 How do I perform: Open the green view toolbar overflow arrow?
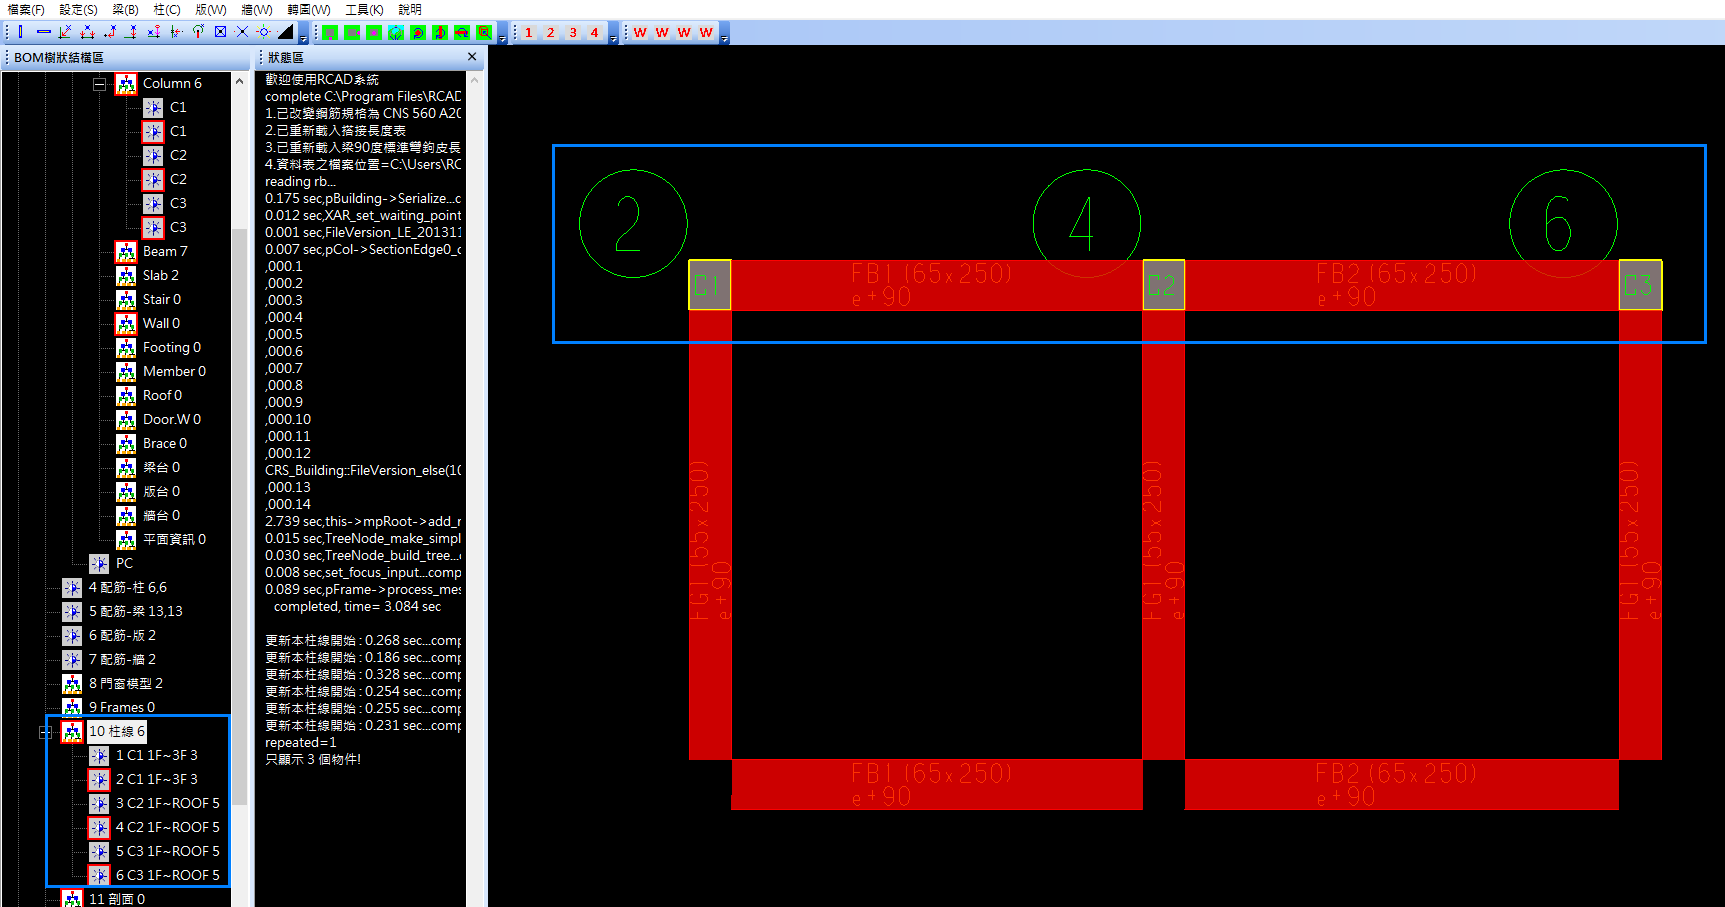pyautogui.click(x=502, y=34)
